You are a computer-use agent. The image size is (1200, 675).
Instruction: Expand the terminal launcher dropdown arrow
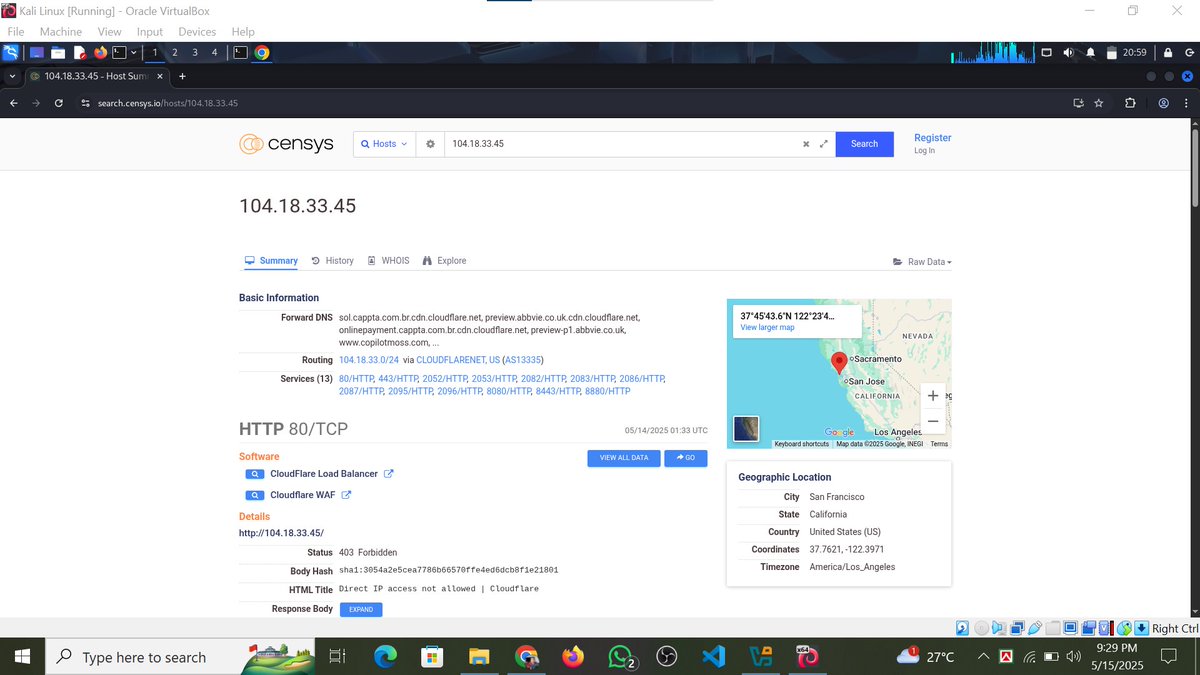pos(132,52)
